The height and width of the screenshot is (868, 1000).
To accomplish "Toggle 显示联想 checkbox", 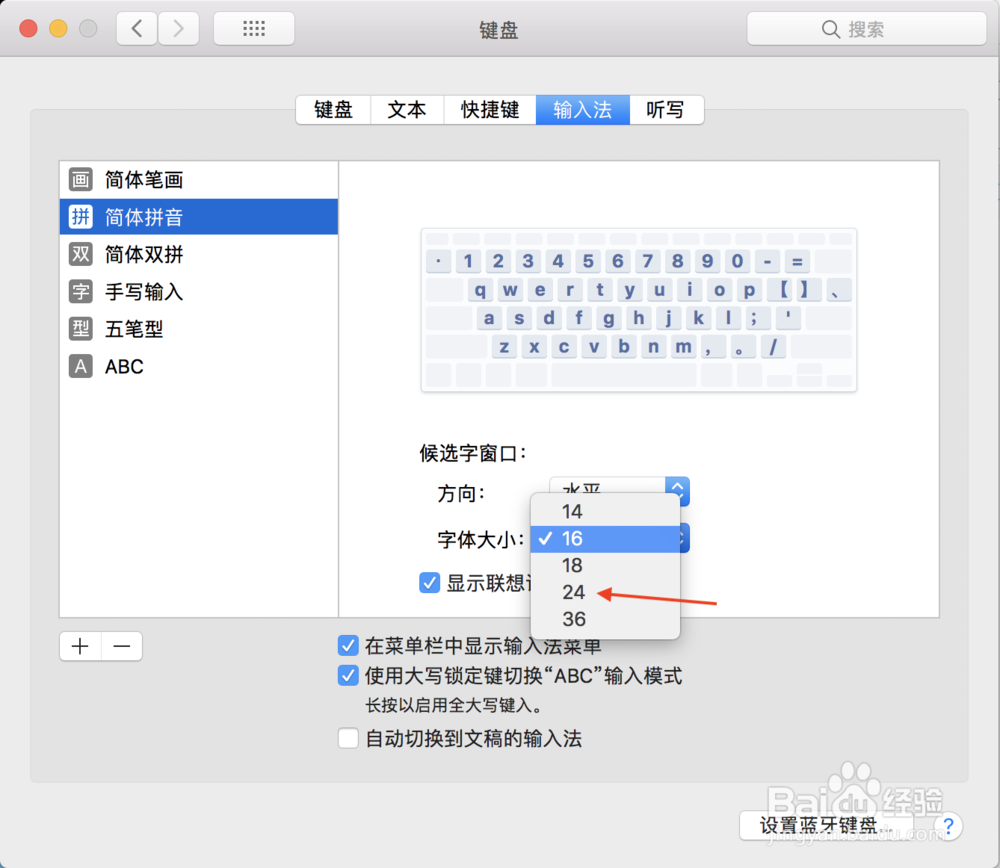I will point(429,583).
